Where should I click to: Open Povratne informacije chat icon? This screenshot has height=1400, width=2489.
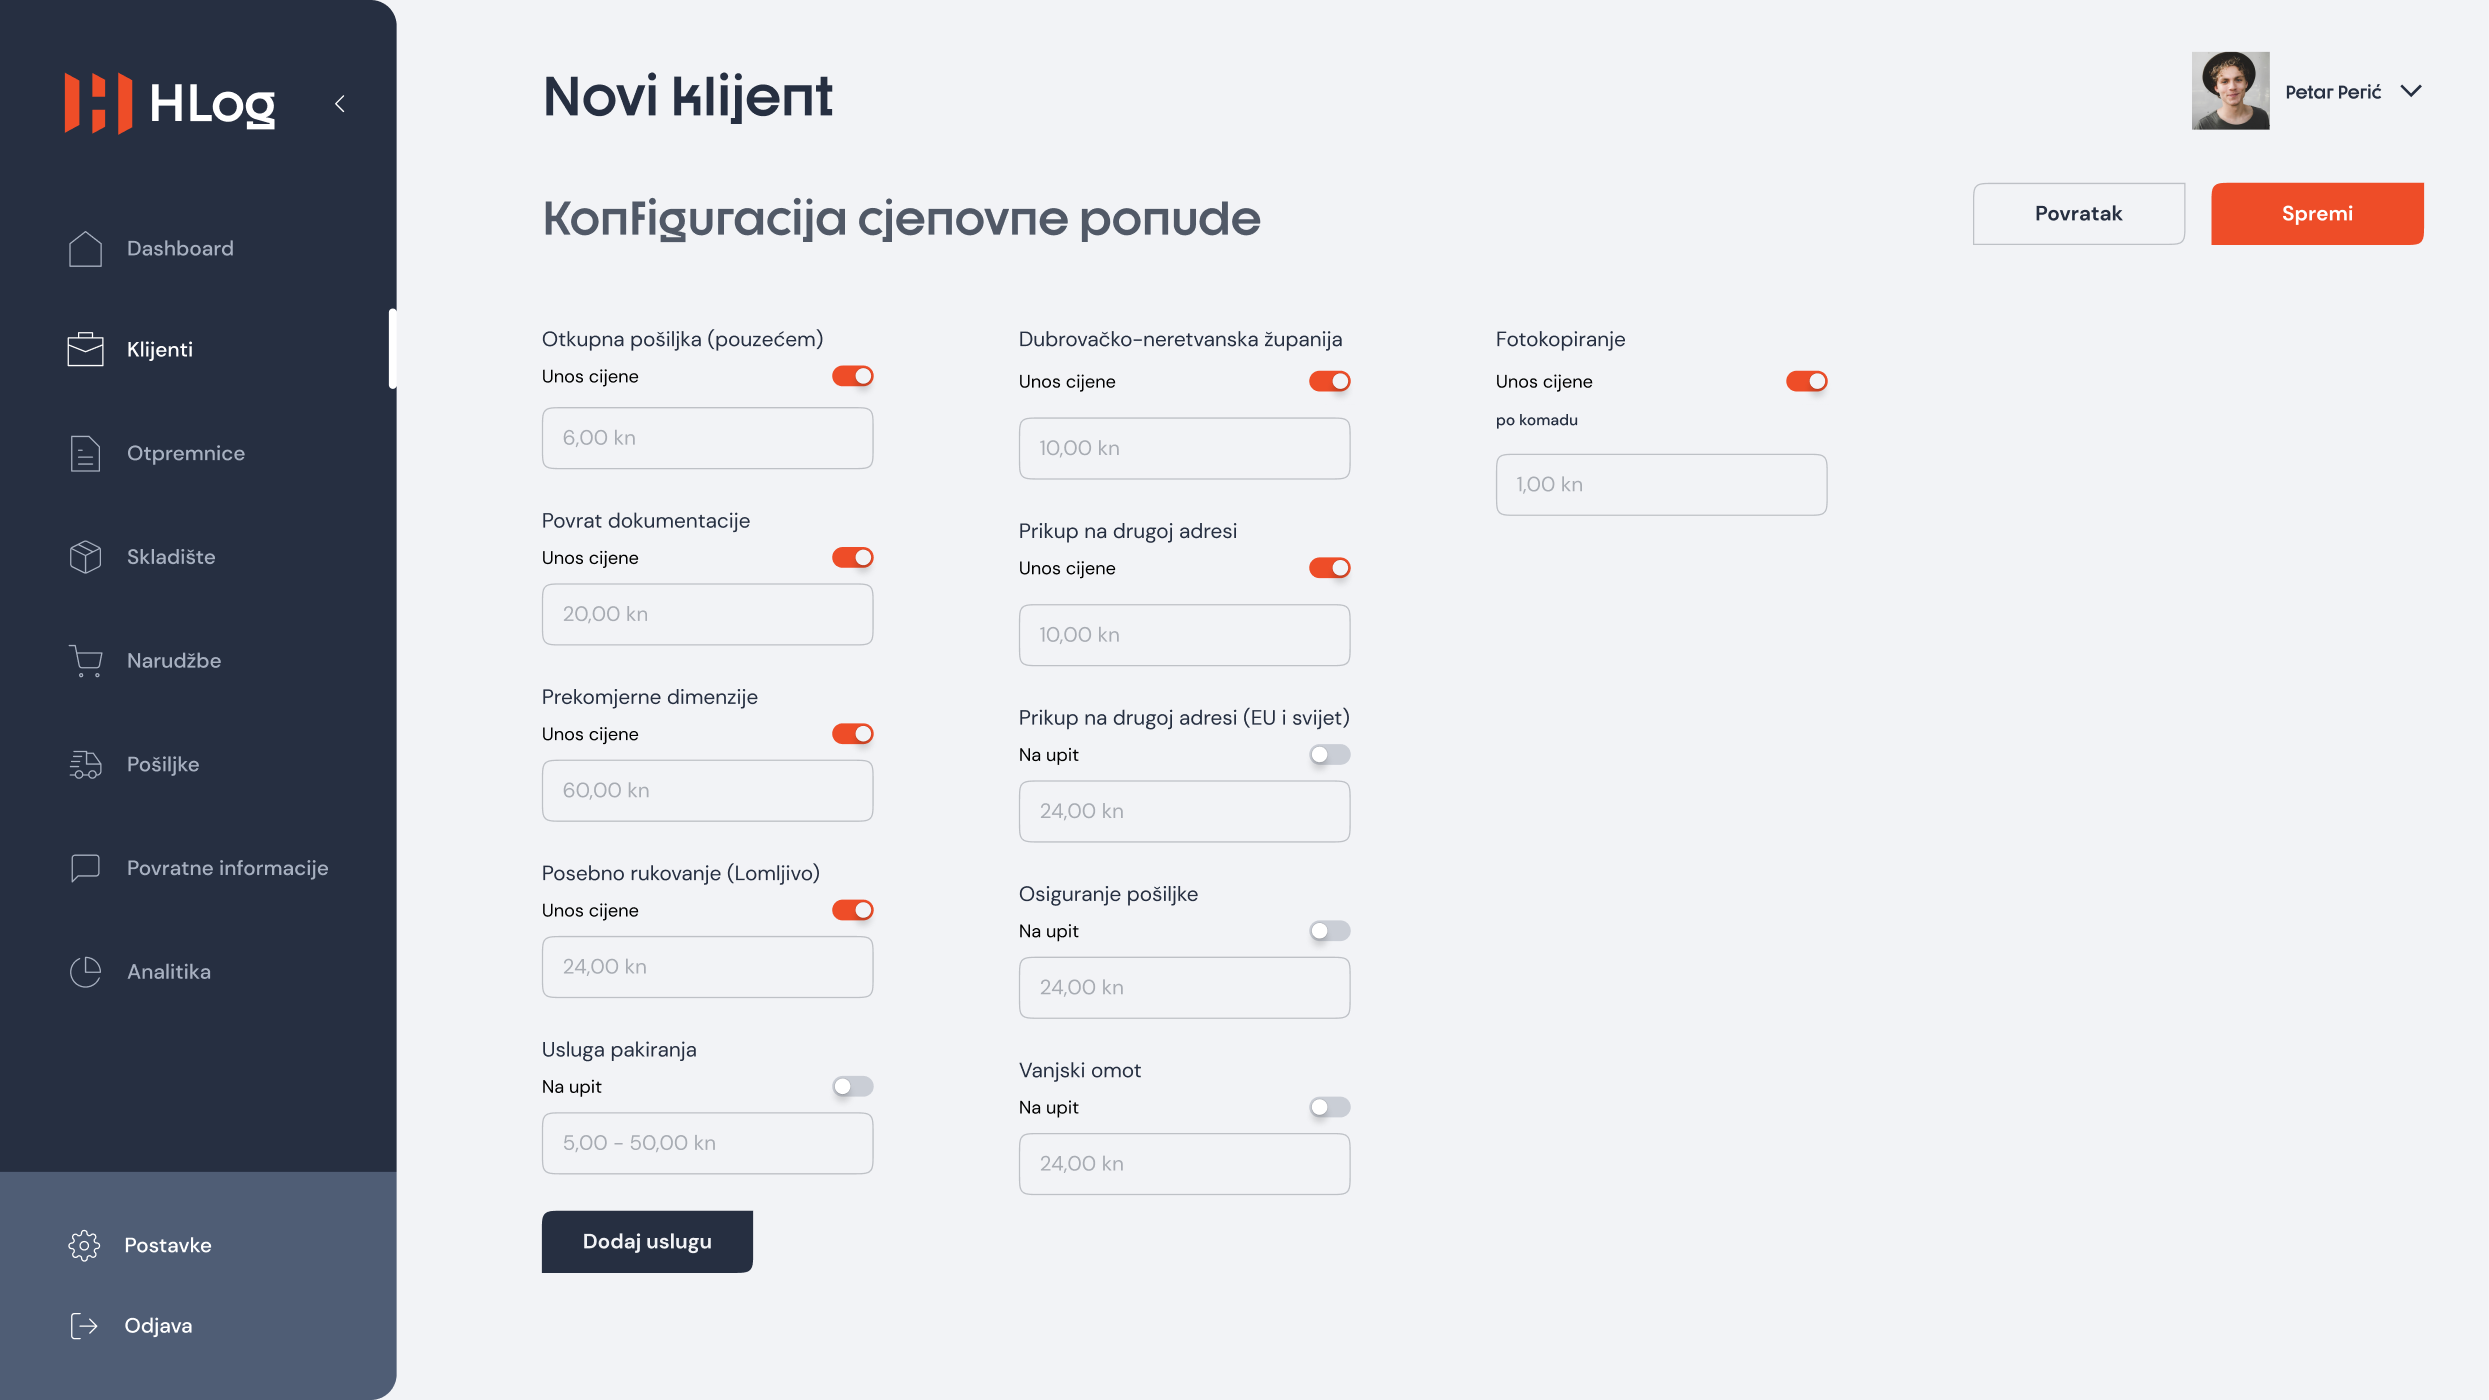tap(85, 868)
